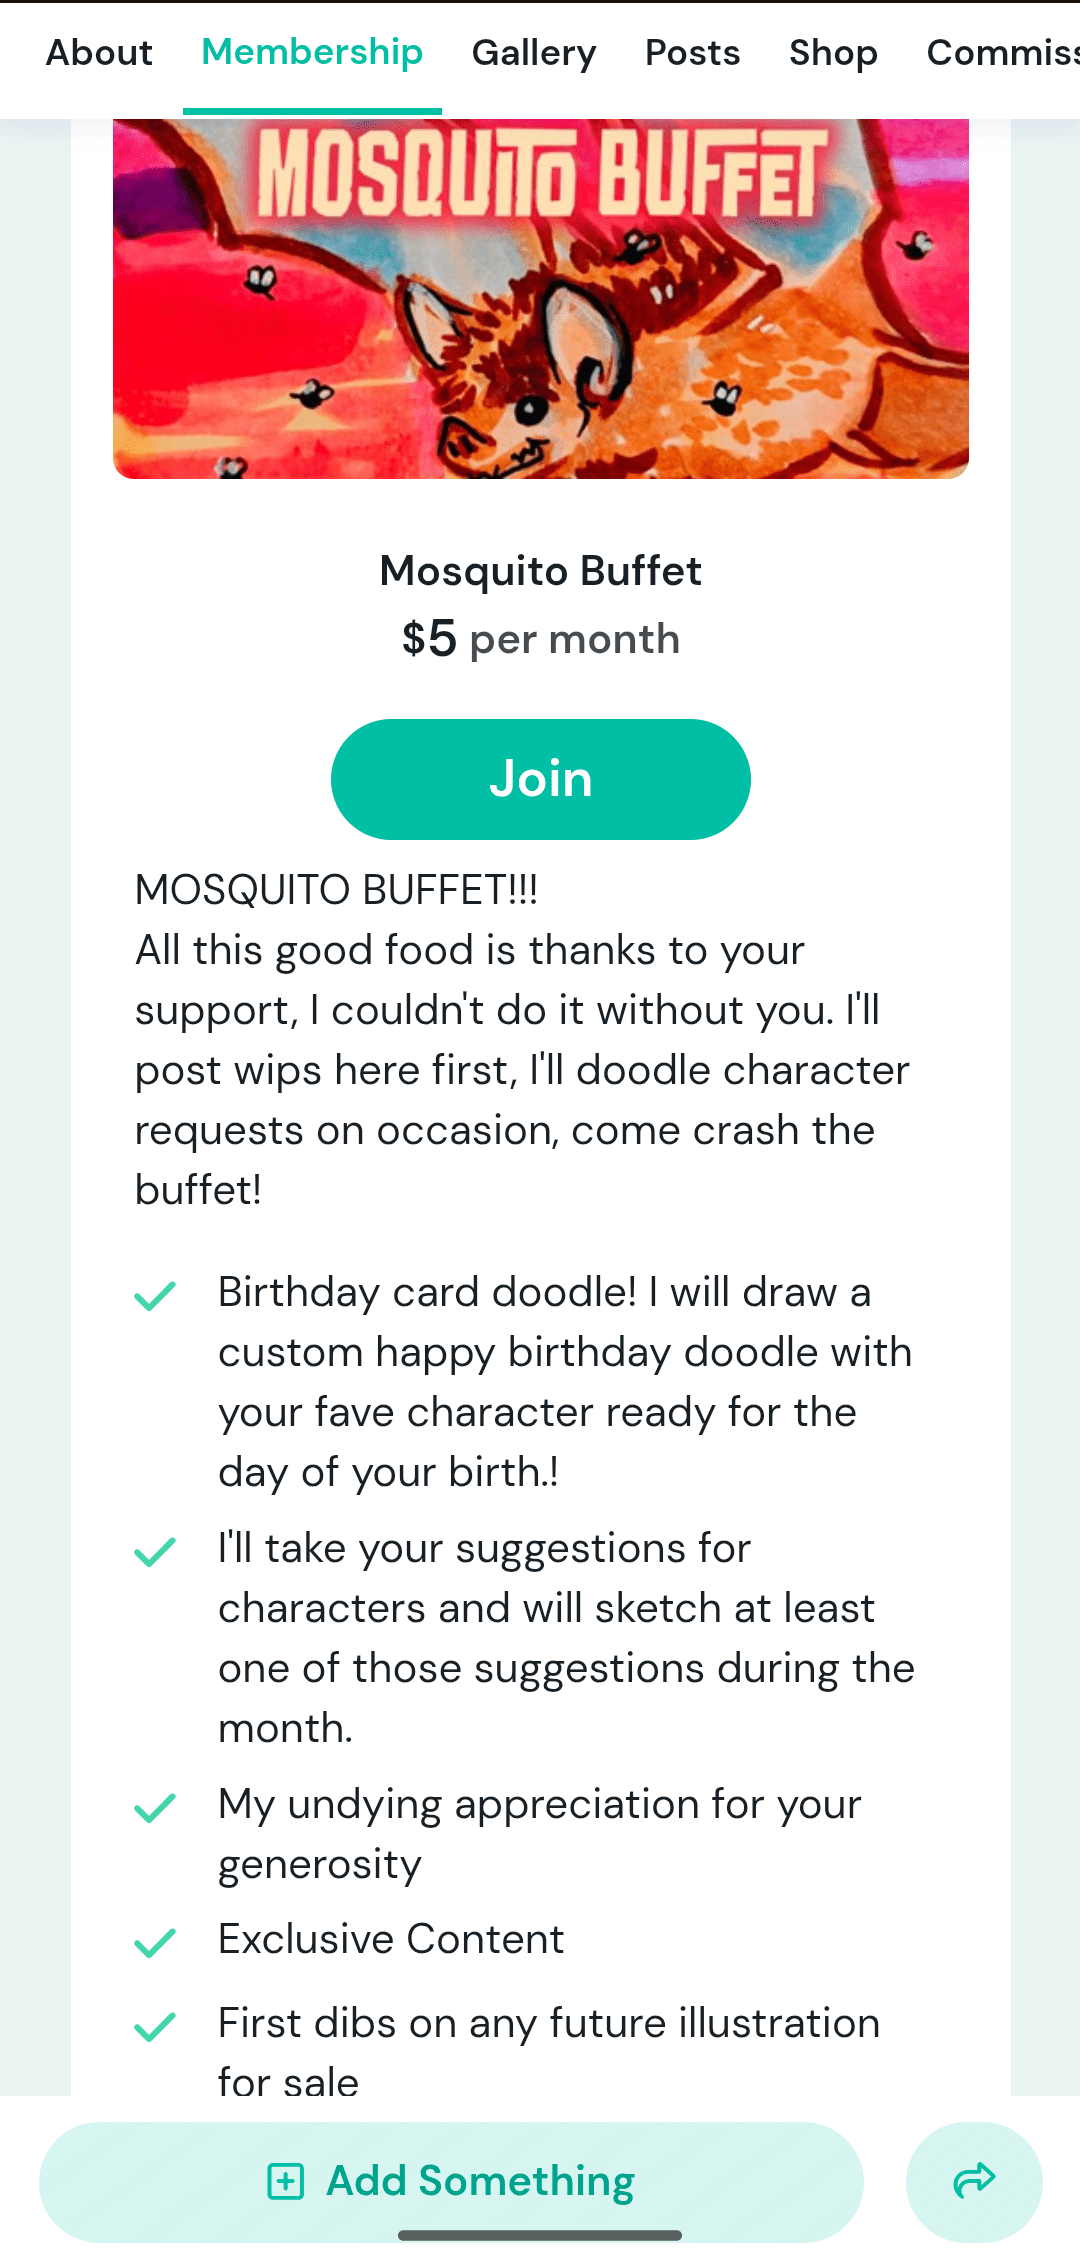This screenshot has width=1080, height=2266.
Task: Tap the share arrow icon
Action: [974, 2181]
